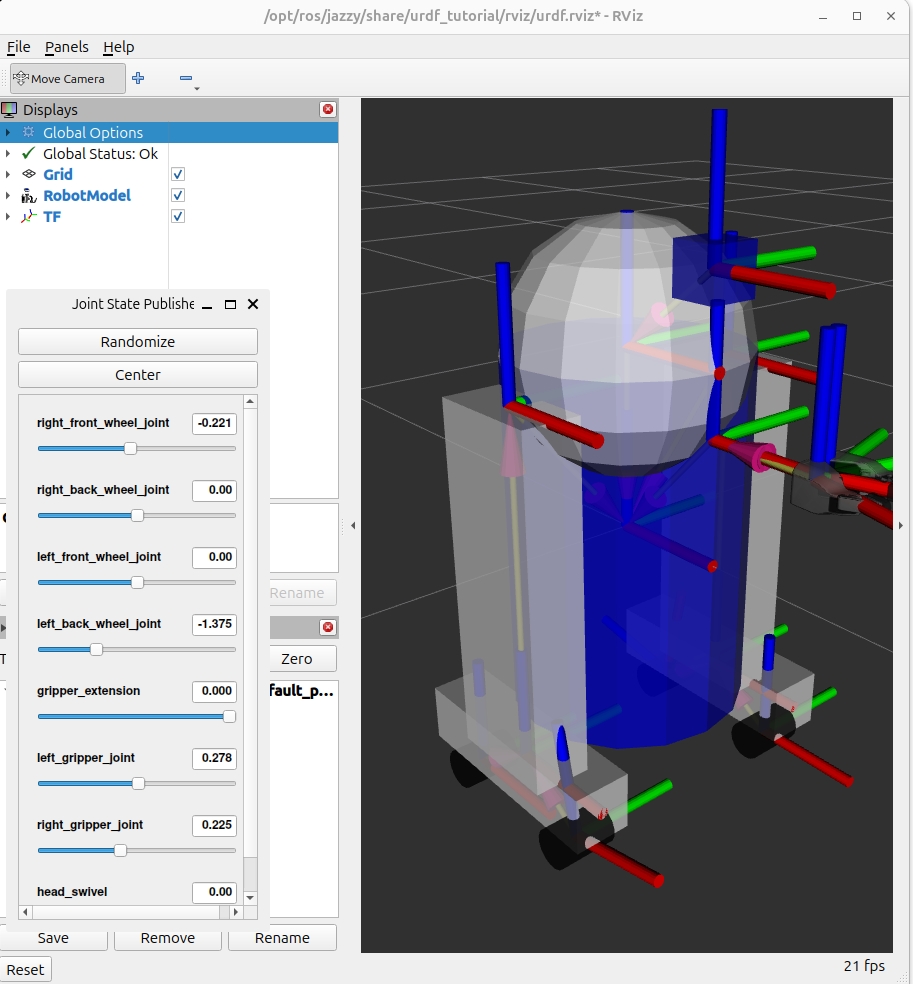Click the left_back_wheel_joint slider handle
913x984 pixels.
(x=96, y=649)
